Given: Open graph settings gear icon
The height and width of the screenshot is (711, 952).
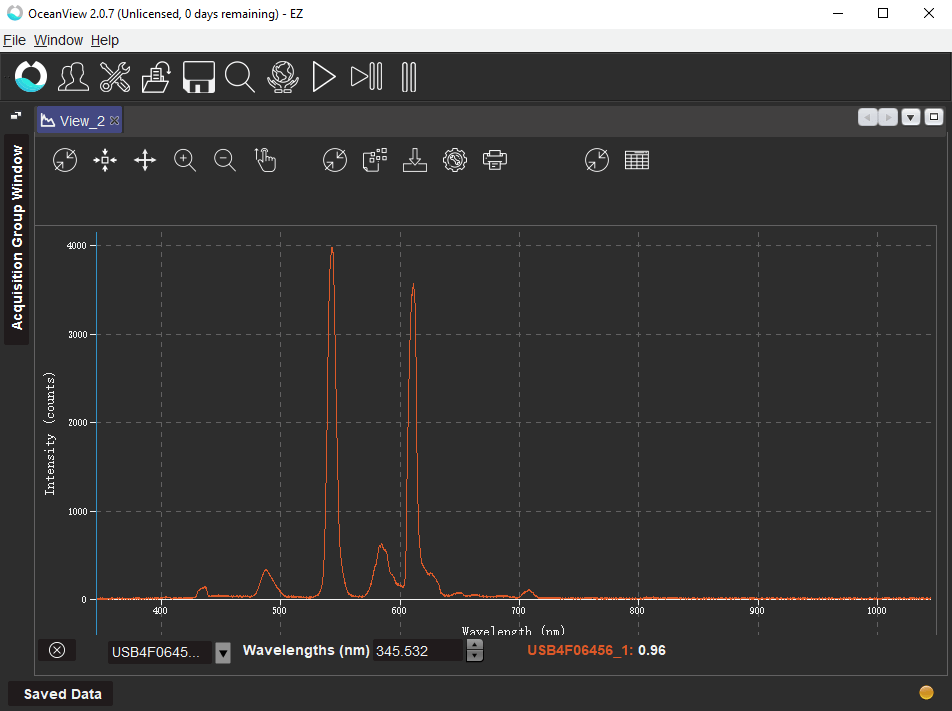Looking at the screenshot, I should (x=455, y=160).
